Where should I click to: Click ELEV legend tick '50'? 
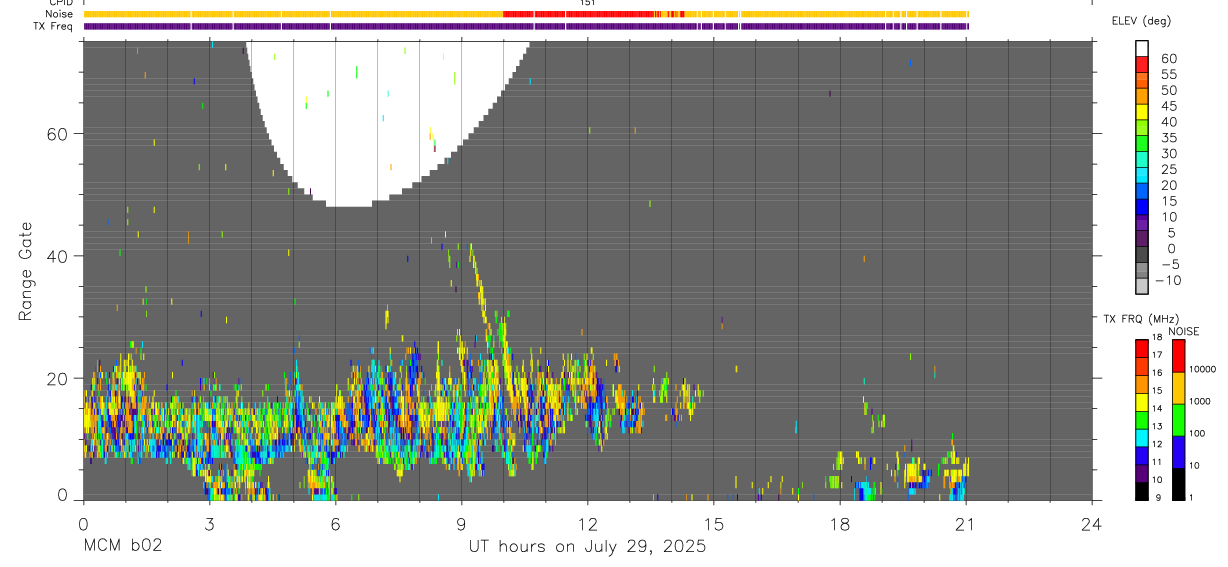[1168, 90]
